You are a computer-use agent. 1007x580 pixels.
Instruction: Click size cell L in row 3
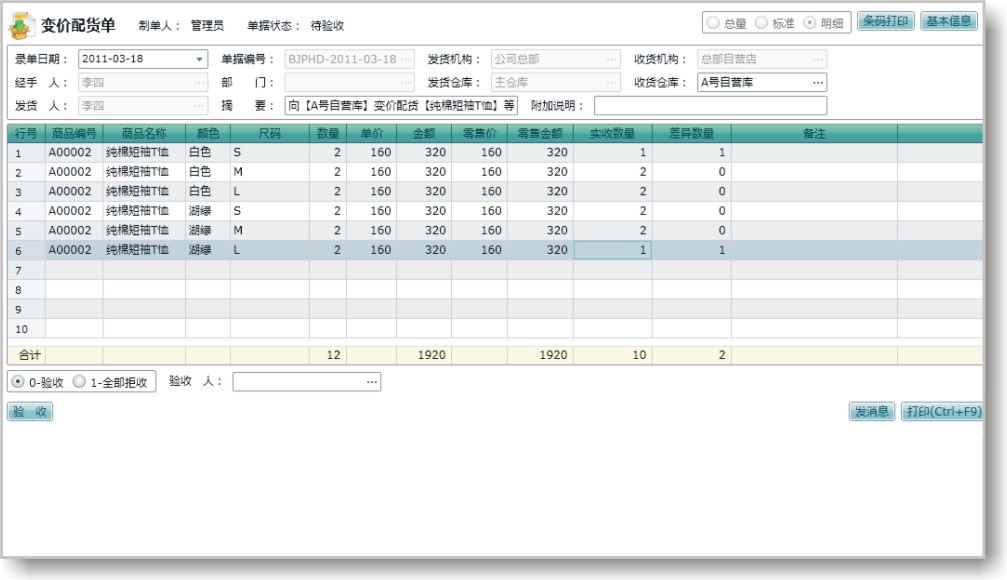point(270,191)
